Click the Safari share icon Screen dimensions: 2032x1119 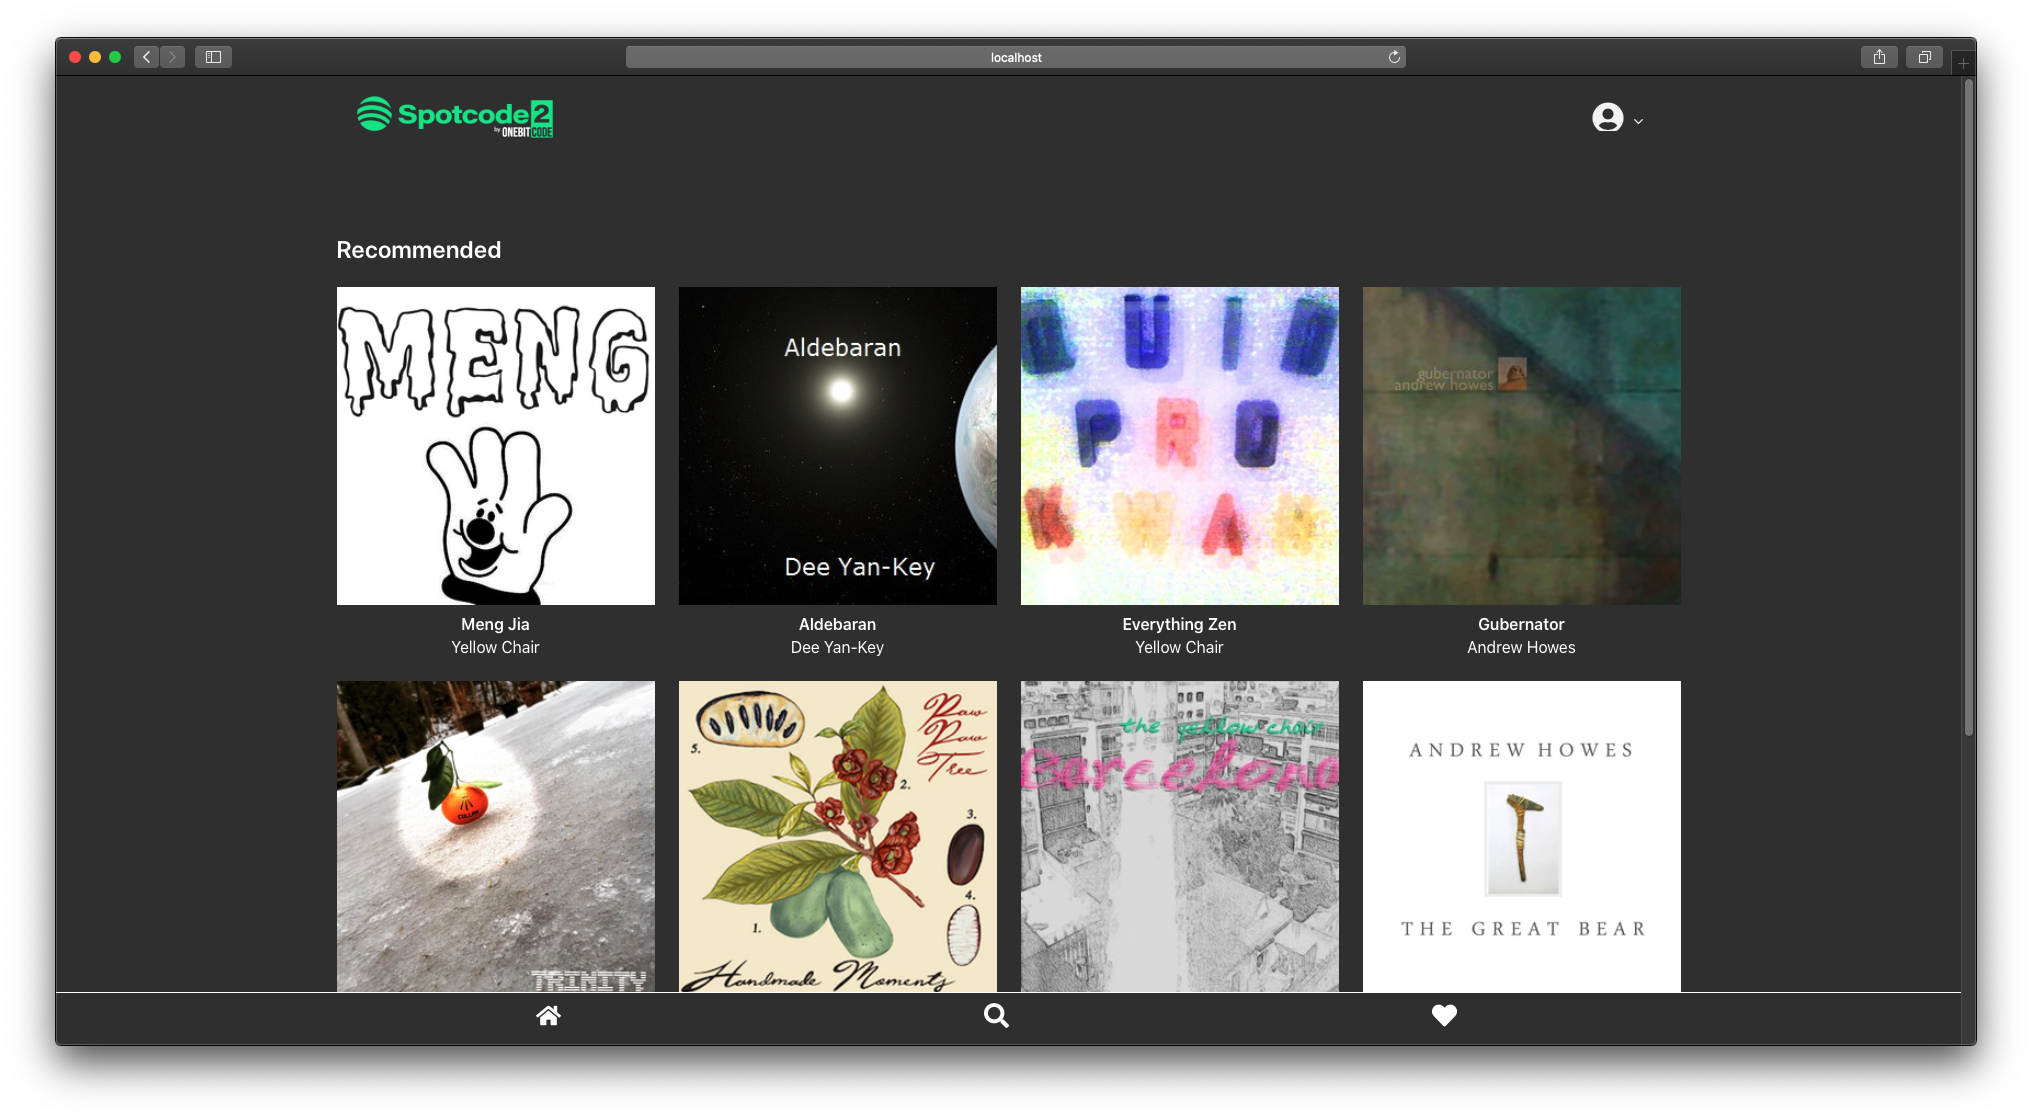[1879, 57]
